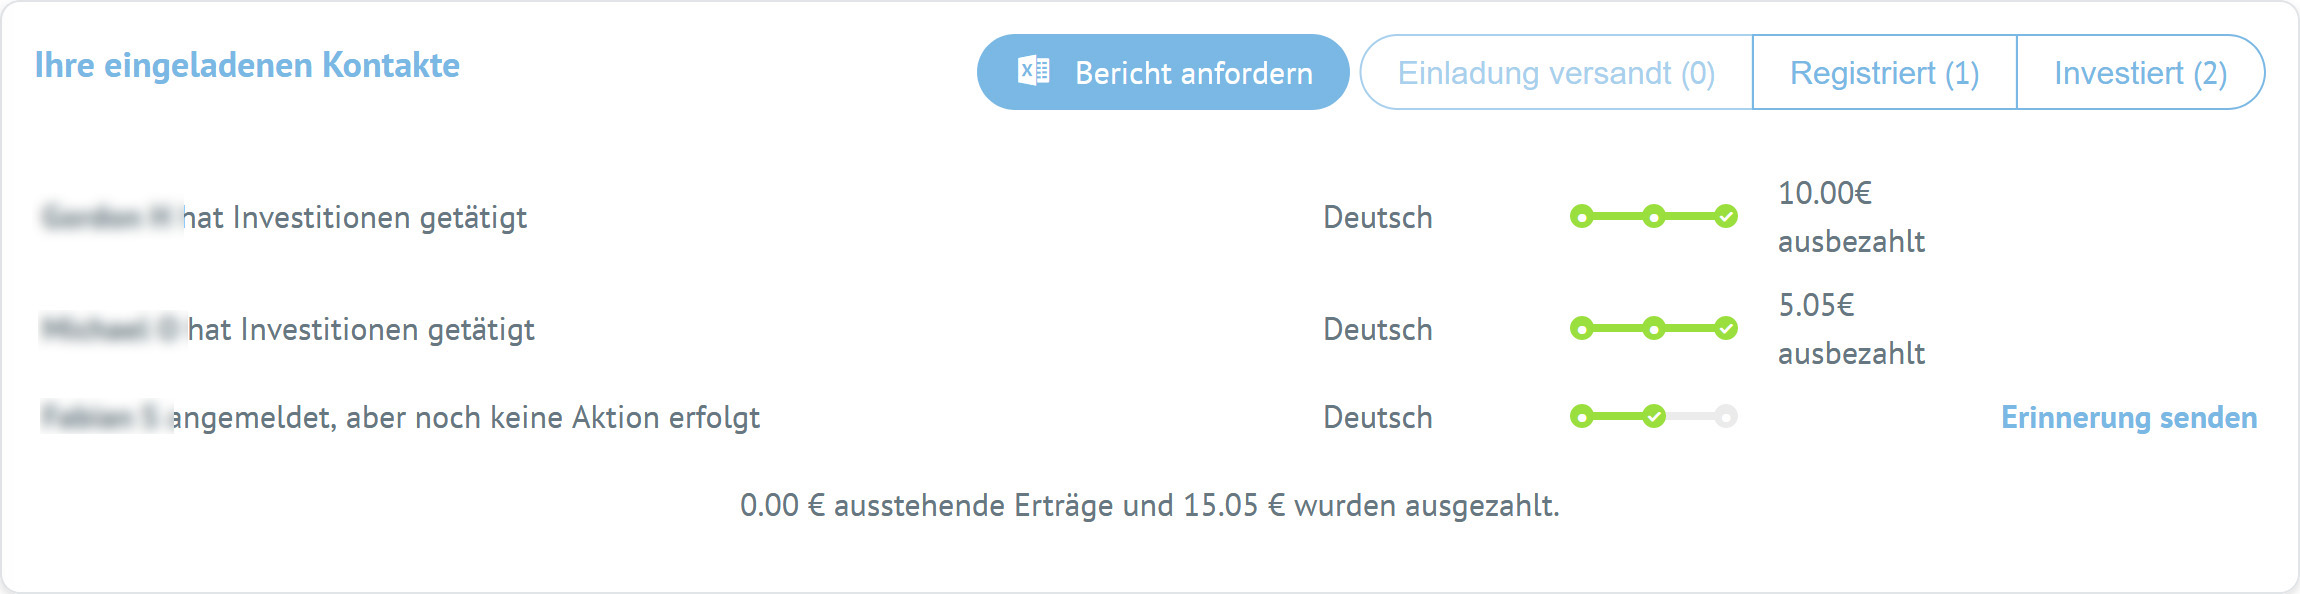Click the checkmark step icon in 10.00€ row
The height and width of the screenshot is (594, 2300).
pyautogui.click(x=1726, y=216)
